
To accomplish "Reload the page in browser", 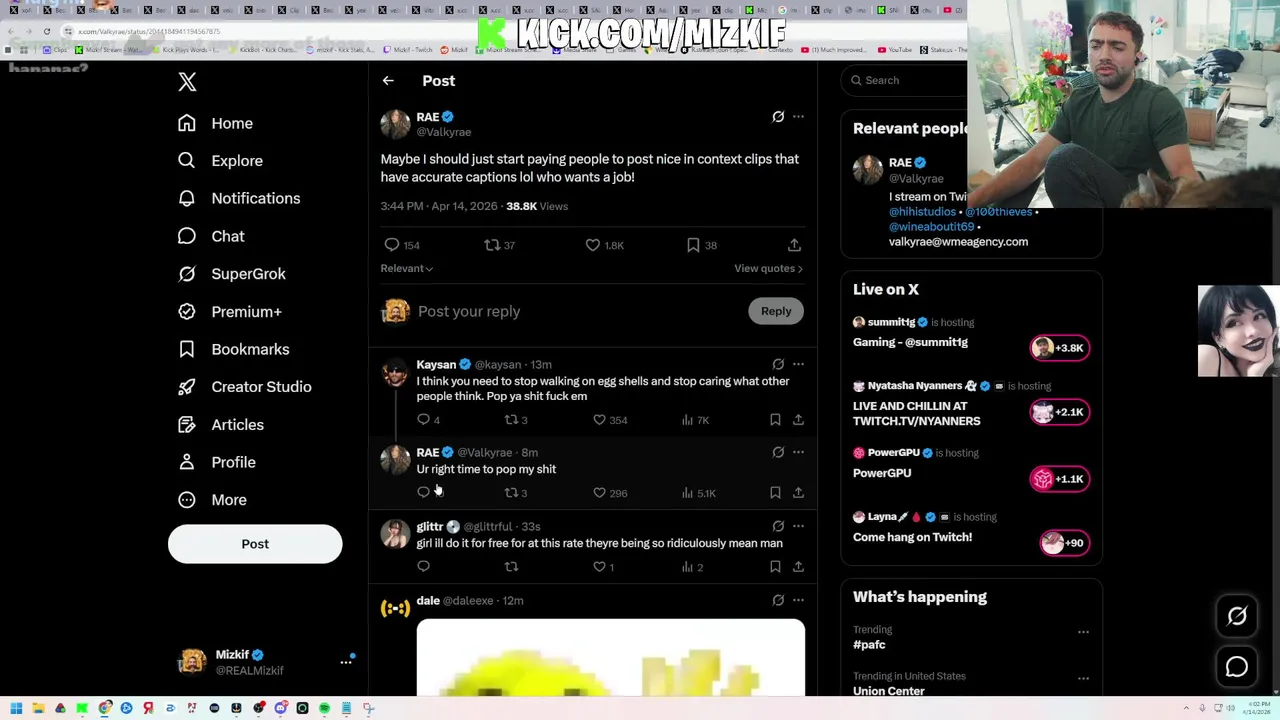I will click(46, 31).
